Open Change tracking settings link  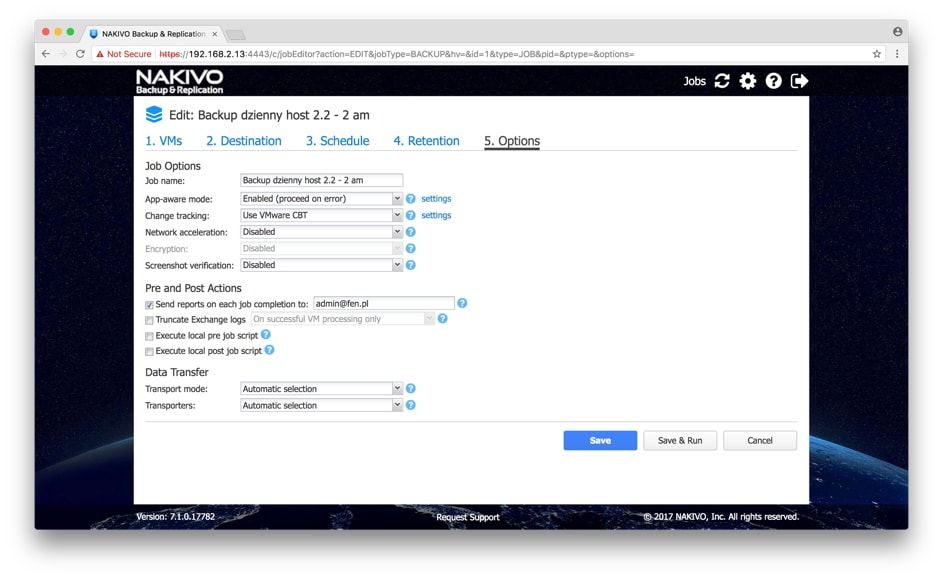click(436, 215)
